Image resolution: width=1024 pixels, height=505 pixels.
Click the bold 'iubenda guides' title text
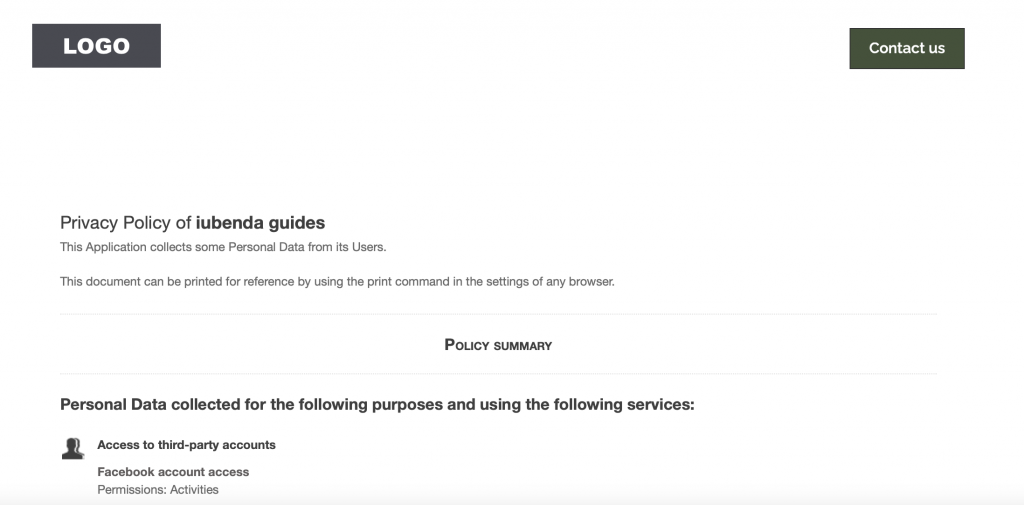tap(260, 223)
